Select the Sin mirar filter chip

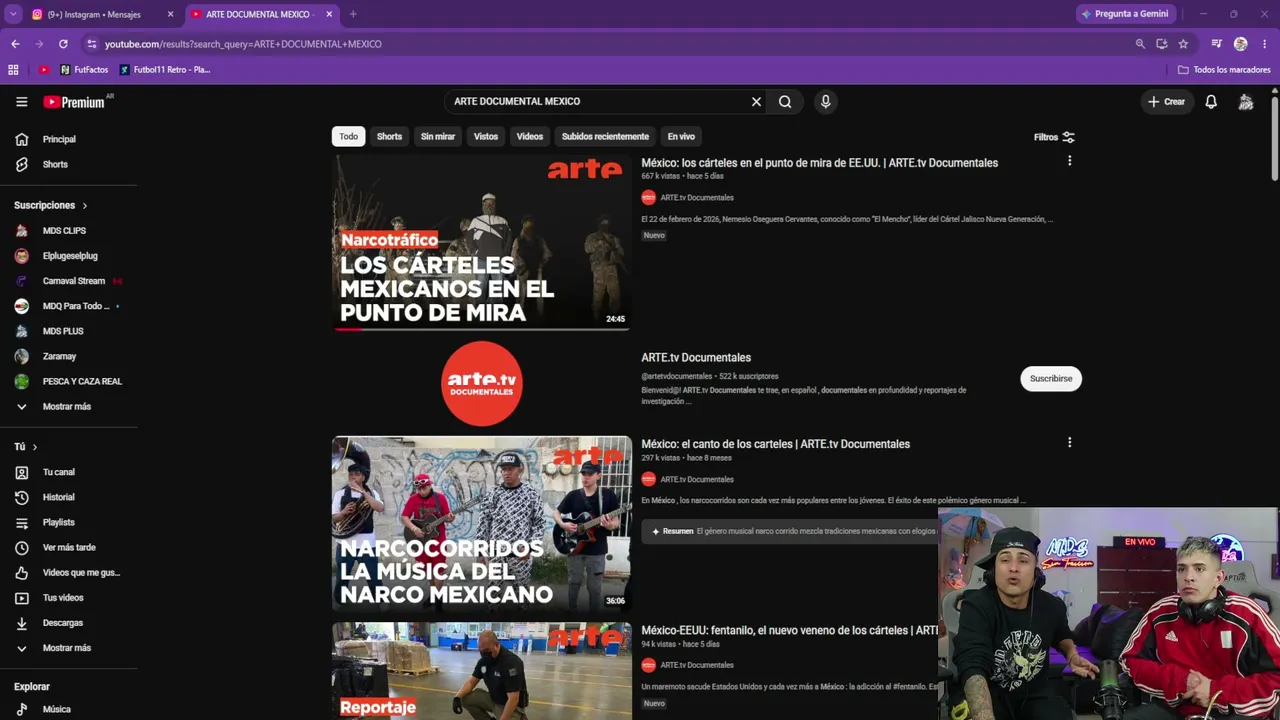[438, 136]
